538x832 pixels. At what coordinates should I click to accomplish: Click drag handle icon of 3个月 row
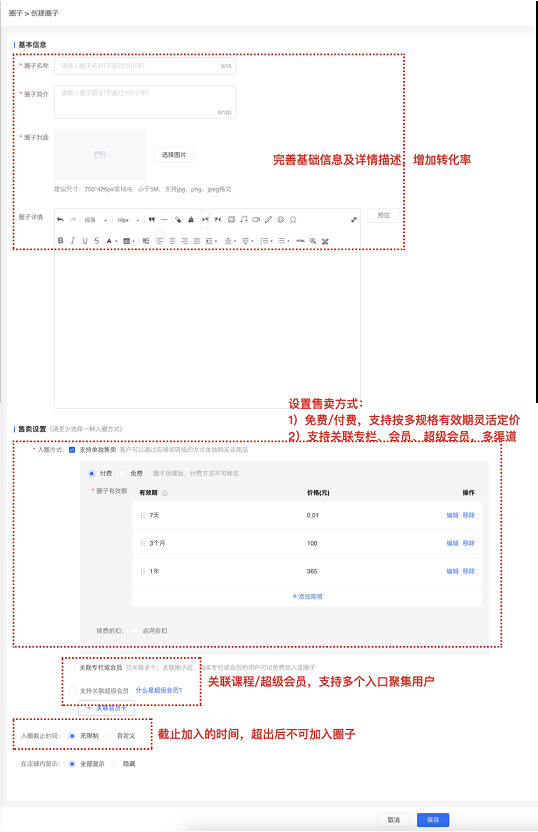[x=142, y=543]
